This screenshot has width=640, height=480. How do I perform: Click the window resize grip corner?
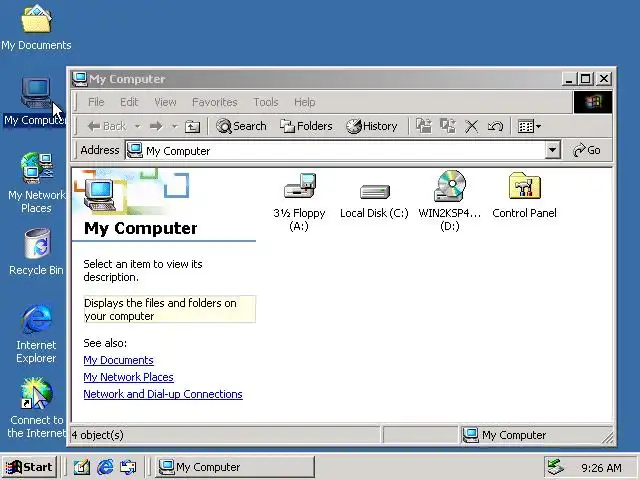(608, 438)
